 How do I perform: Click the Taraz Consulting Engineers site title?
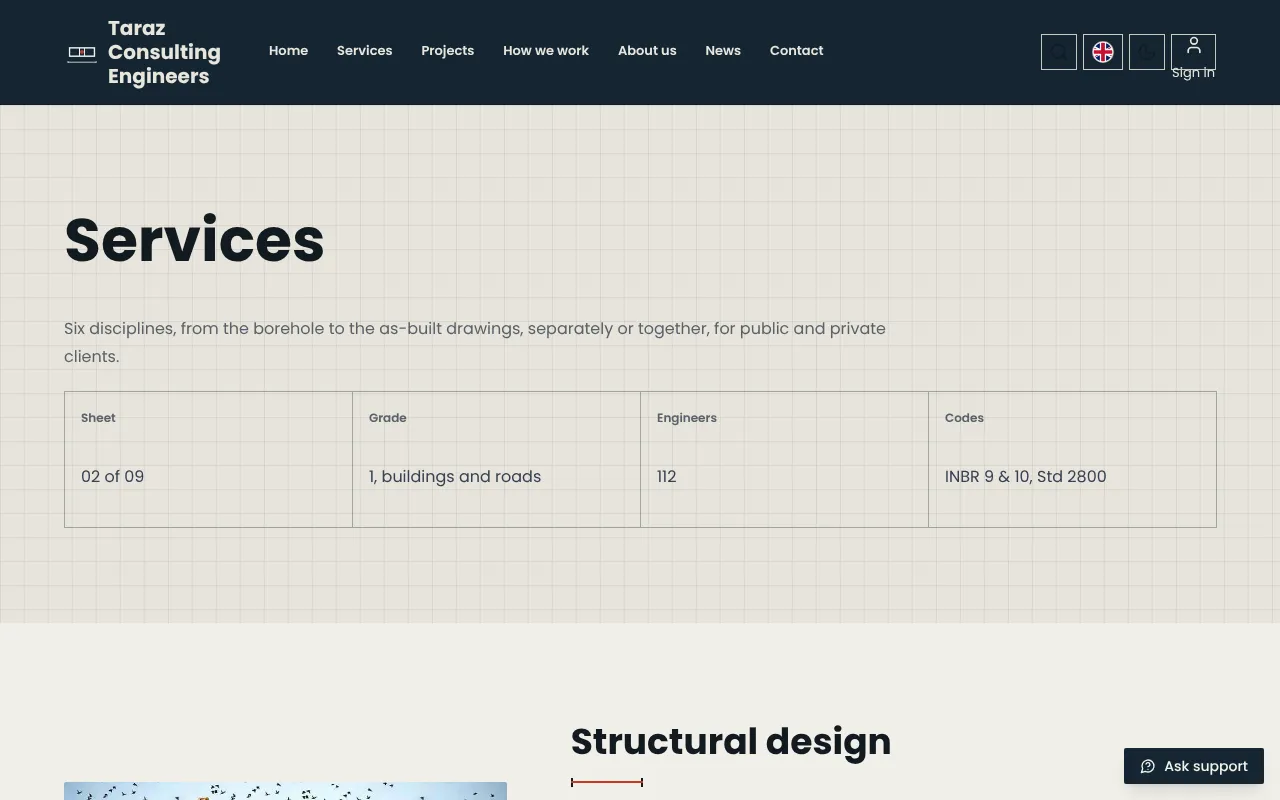coord(164,52)
